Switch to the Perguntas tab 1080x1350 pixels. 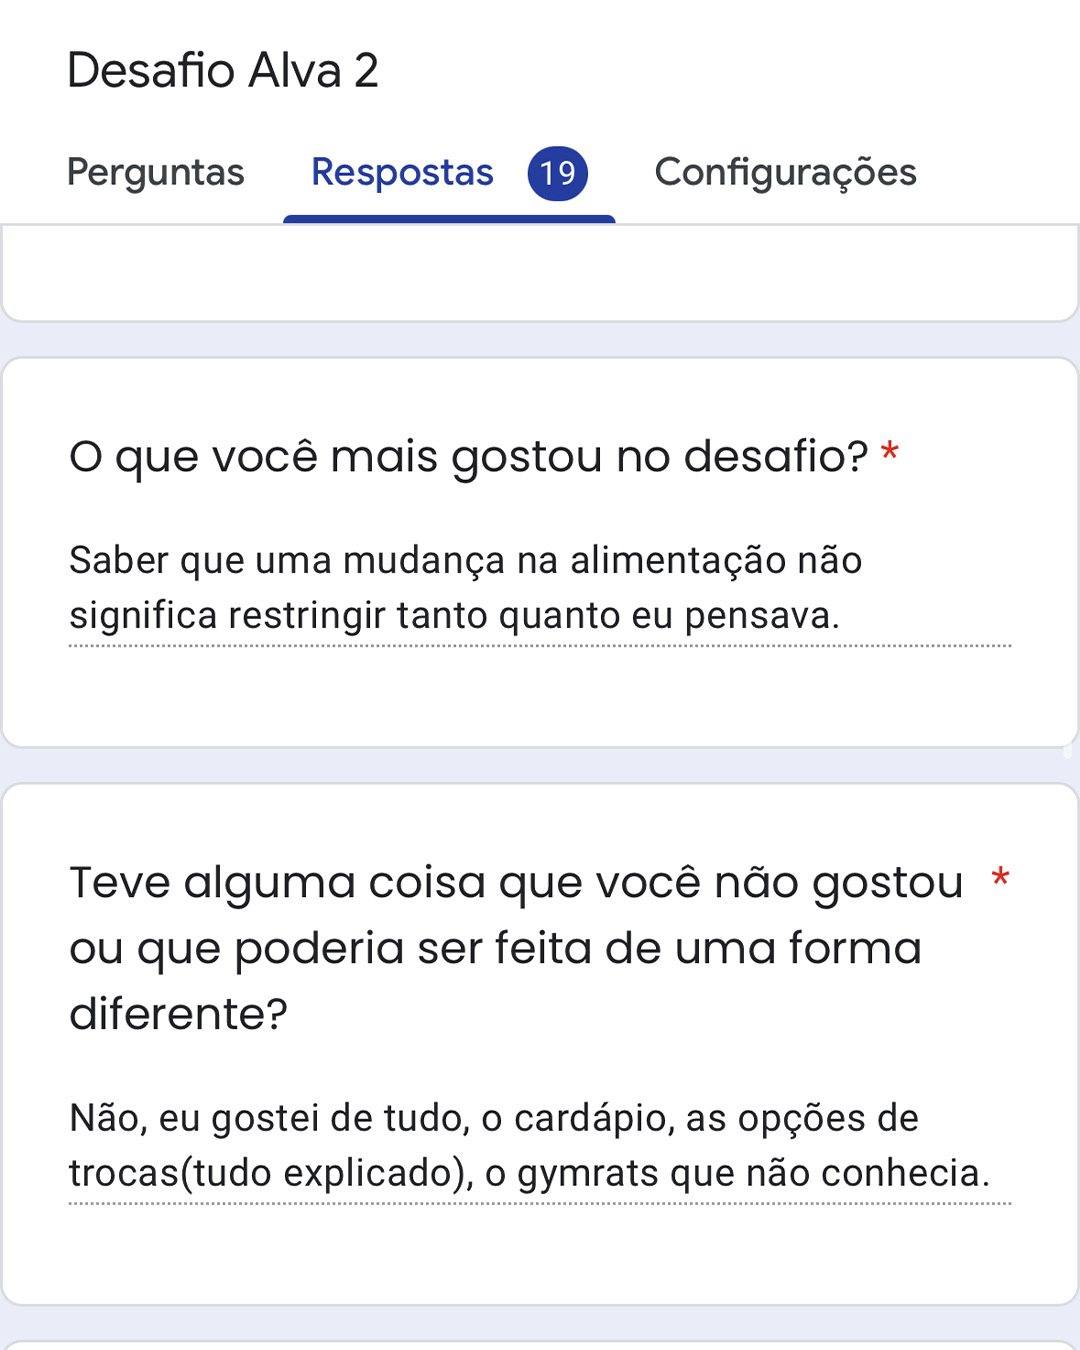[155, 173]
